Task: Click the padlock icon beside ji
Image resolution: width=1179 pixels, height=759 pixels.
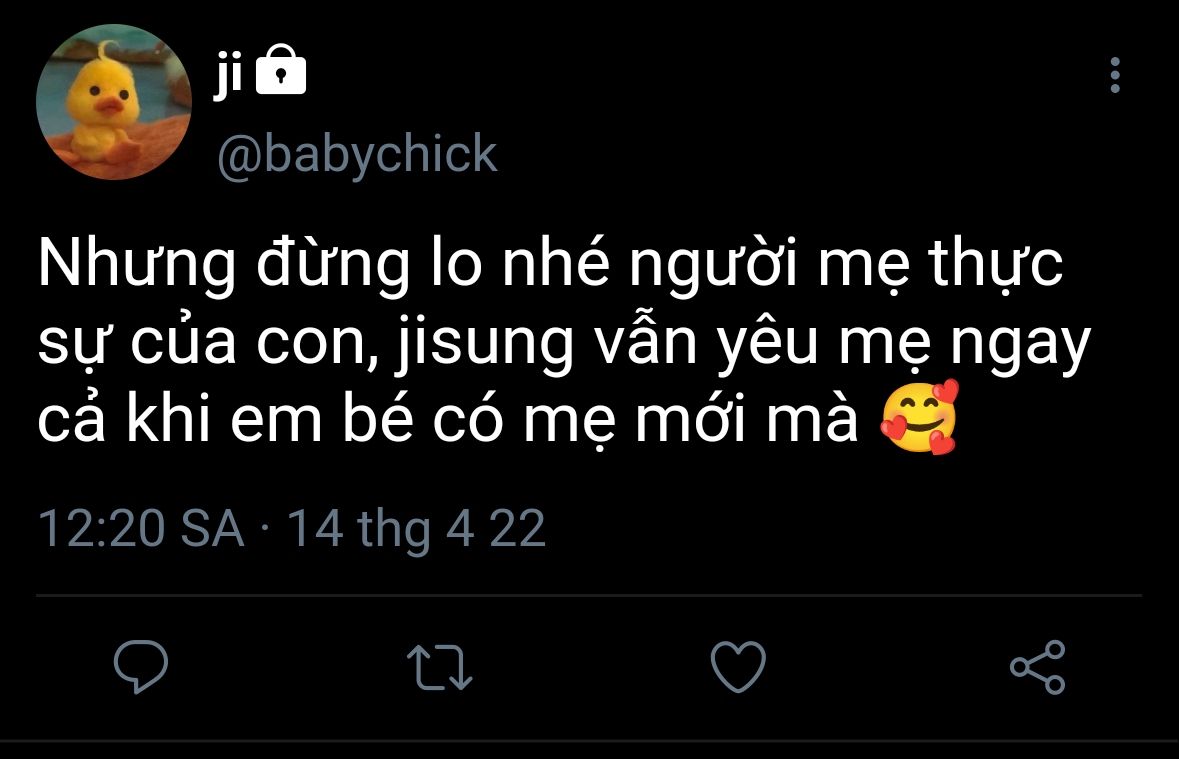Action: pos(280,70)
